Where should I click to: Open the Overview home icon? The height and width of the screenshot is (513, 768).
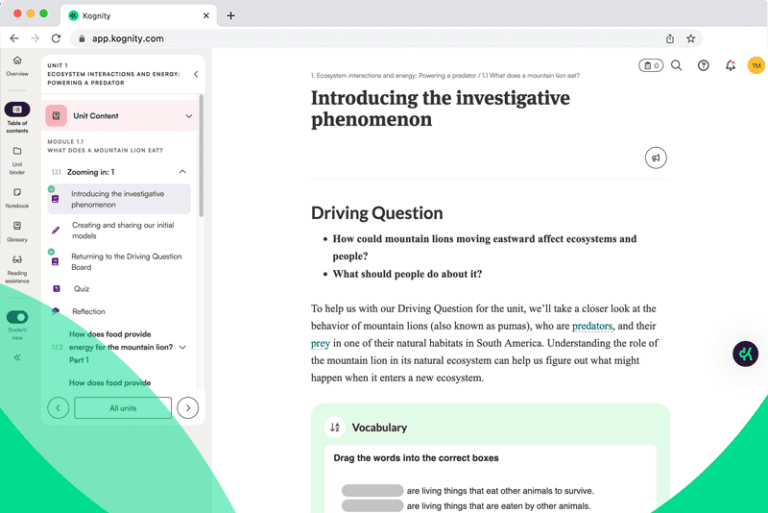pyautogui.click(x=17, y=61)
